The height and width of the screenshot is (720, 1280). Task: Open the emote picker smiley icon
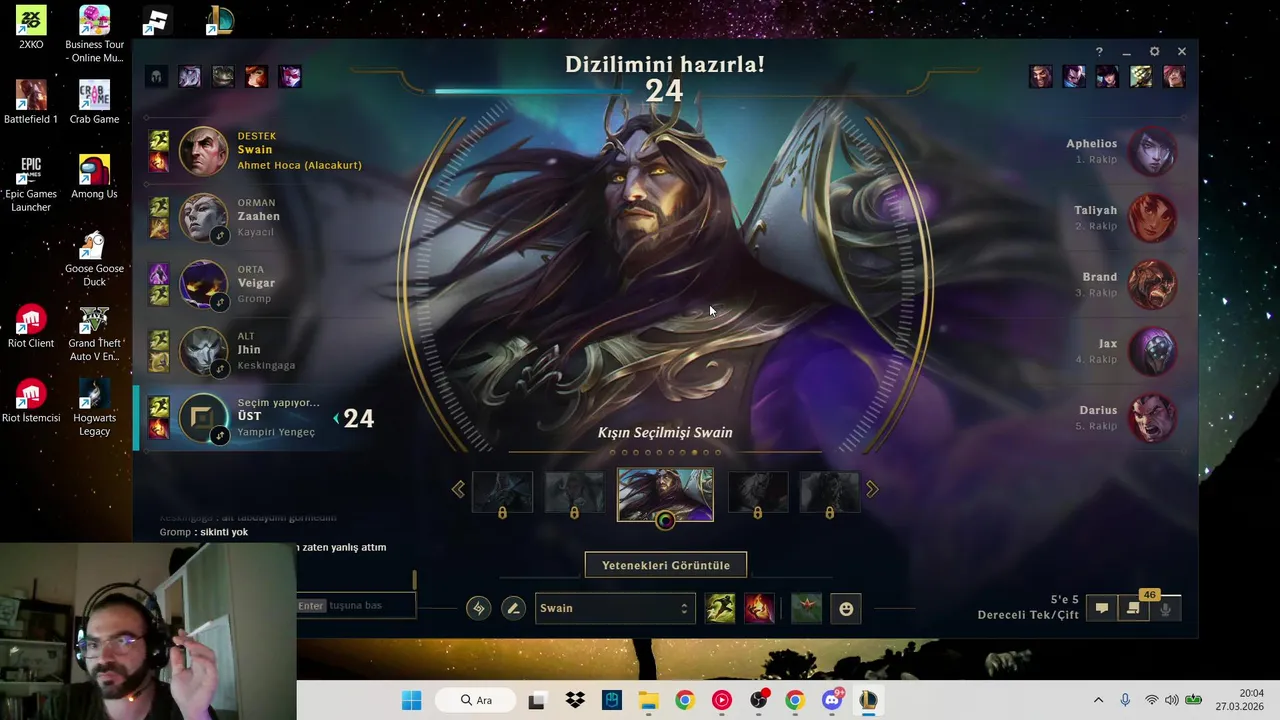846,608
